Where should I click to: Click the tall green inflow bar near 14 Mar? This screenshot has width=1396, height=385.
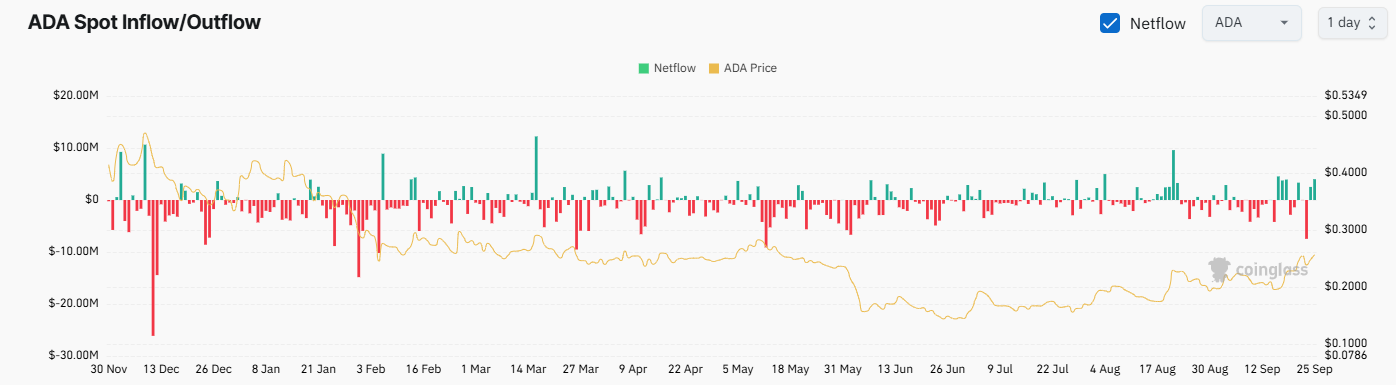pyautogui.click(x=536, y=168)
